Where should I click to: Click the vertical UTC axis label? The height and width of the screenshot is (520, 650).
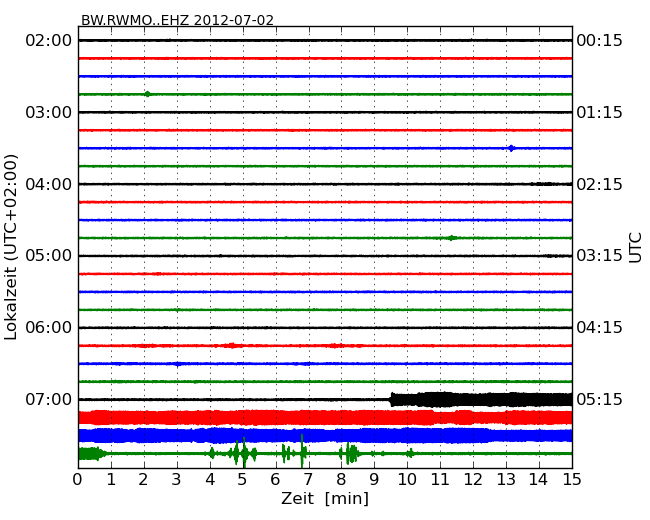tap(635, 248)
